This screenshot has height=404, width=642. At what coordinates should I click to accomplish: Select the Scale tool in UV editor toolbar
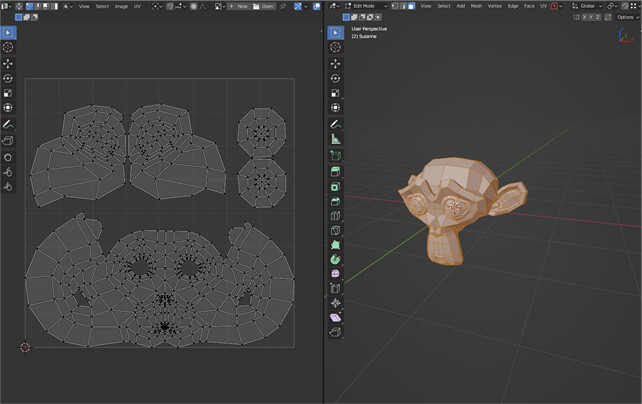pyautogui.click(x=8, y=93)
